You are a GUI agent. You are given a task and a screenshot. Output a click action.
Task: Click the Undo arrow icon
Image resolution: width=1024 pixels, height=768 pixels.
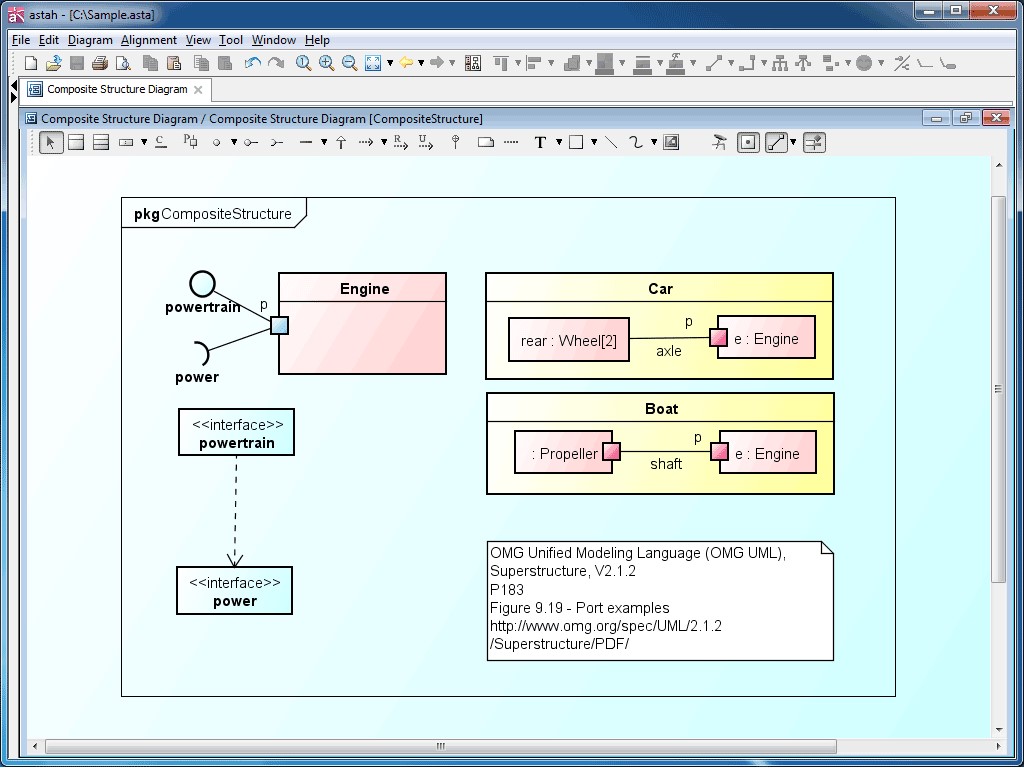click(252, 63)
